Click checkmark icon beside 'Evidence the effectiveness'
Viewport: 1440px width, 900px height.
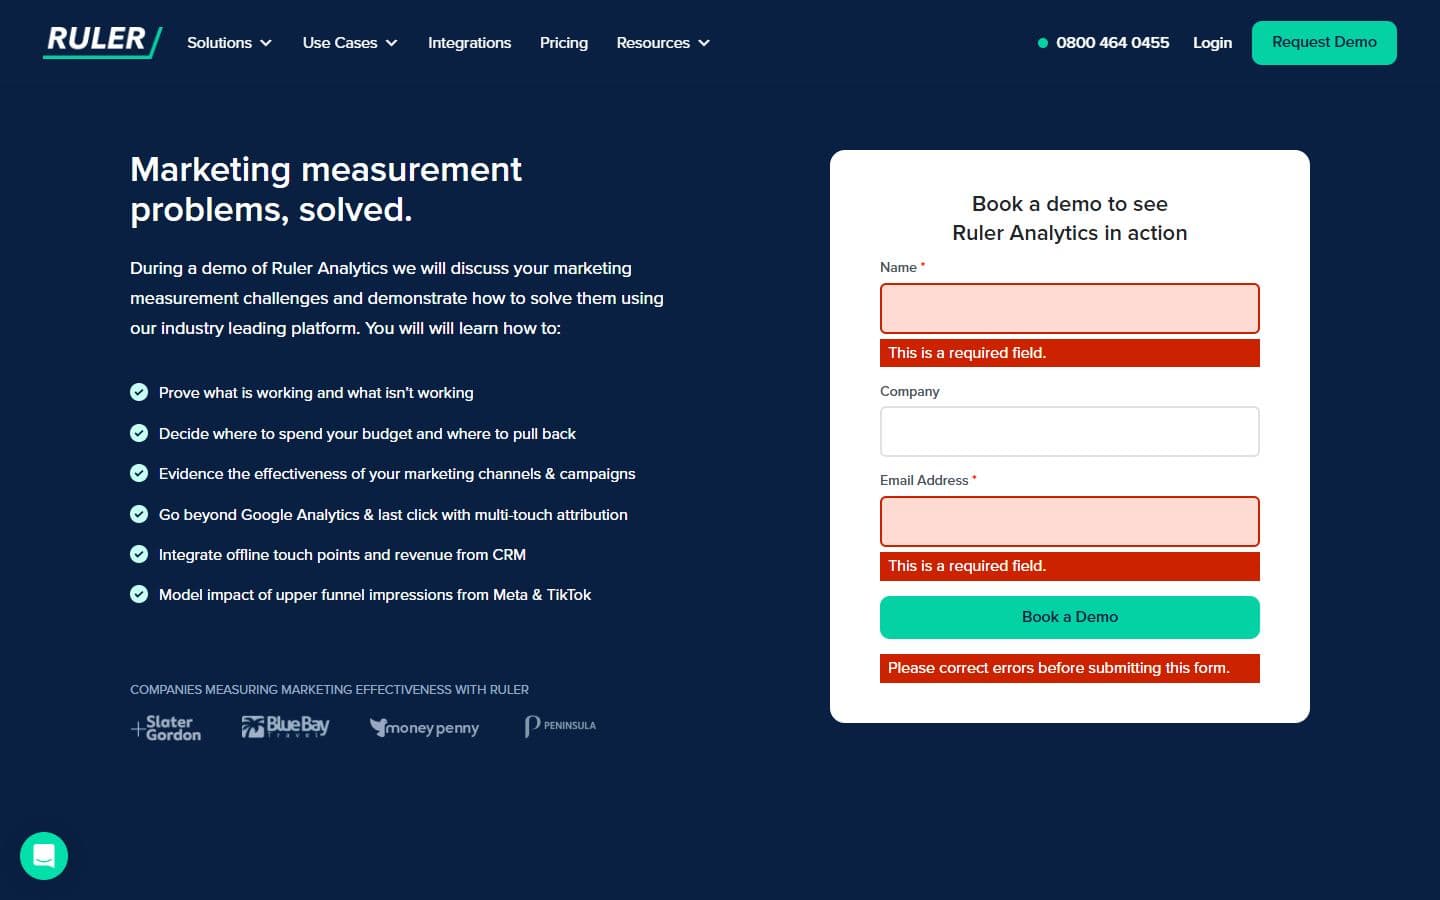coord(139,473)
